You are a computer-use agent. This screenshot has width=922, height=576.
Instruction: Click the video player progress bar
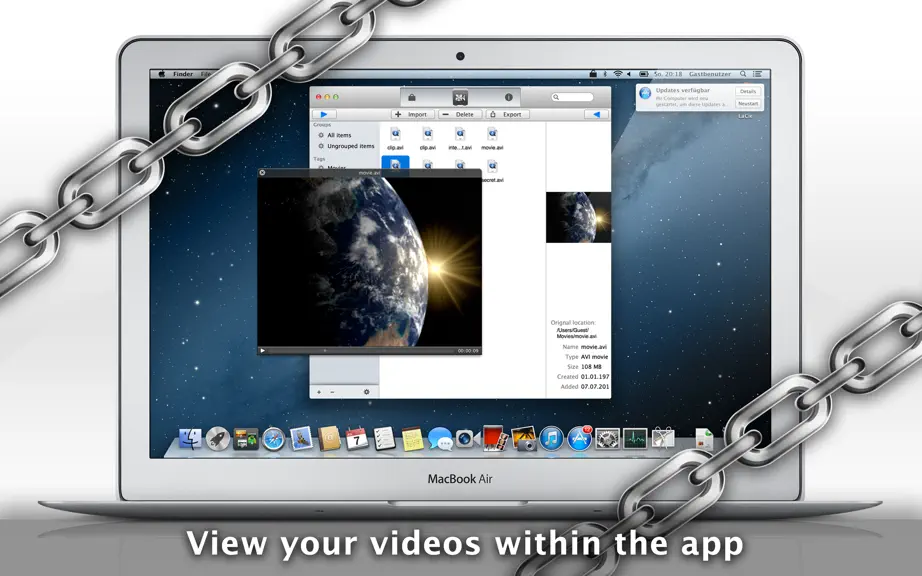pyautogui.click(x=362, y=350)
